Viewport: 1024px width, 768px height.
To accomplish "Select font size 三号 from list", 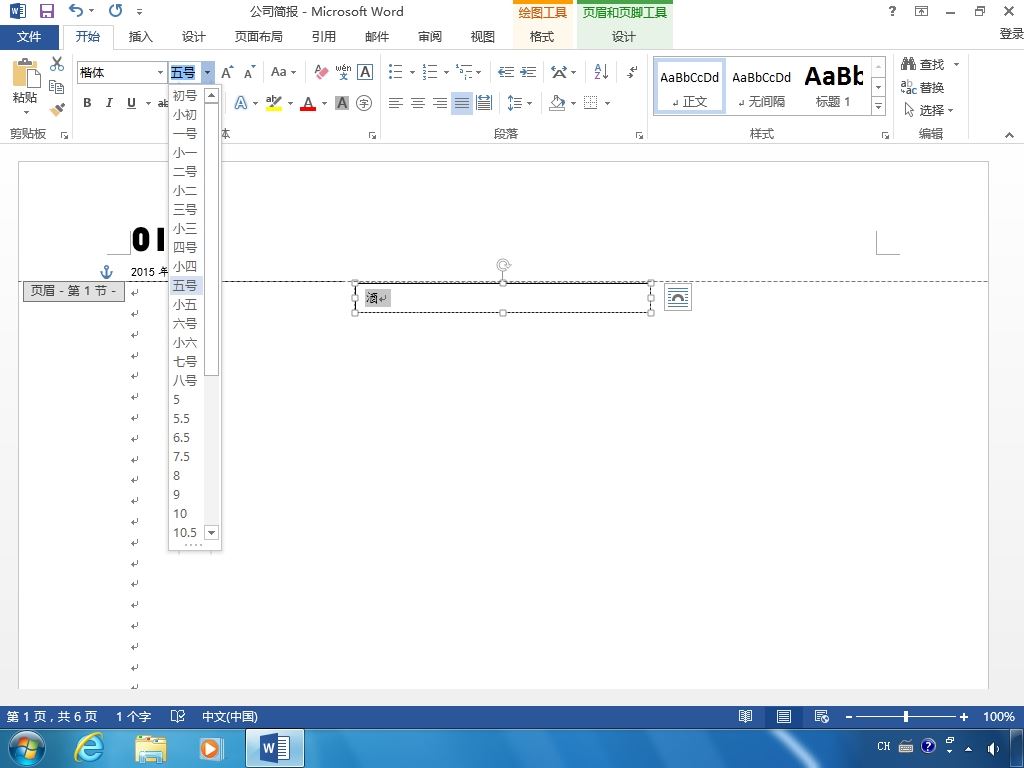I will [x=185, y=210].
